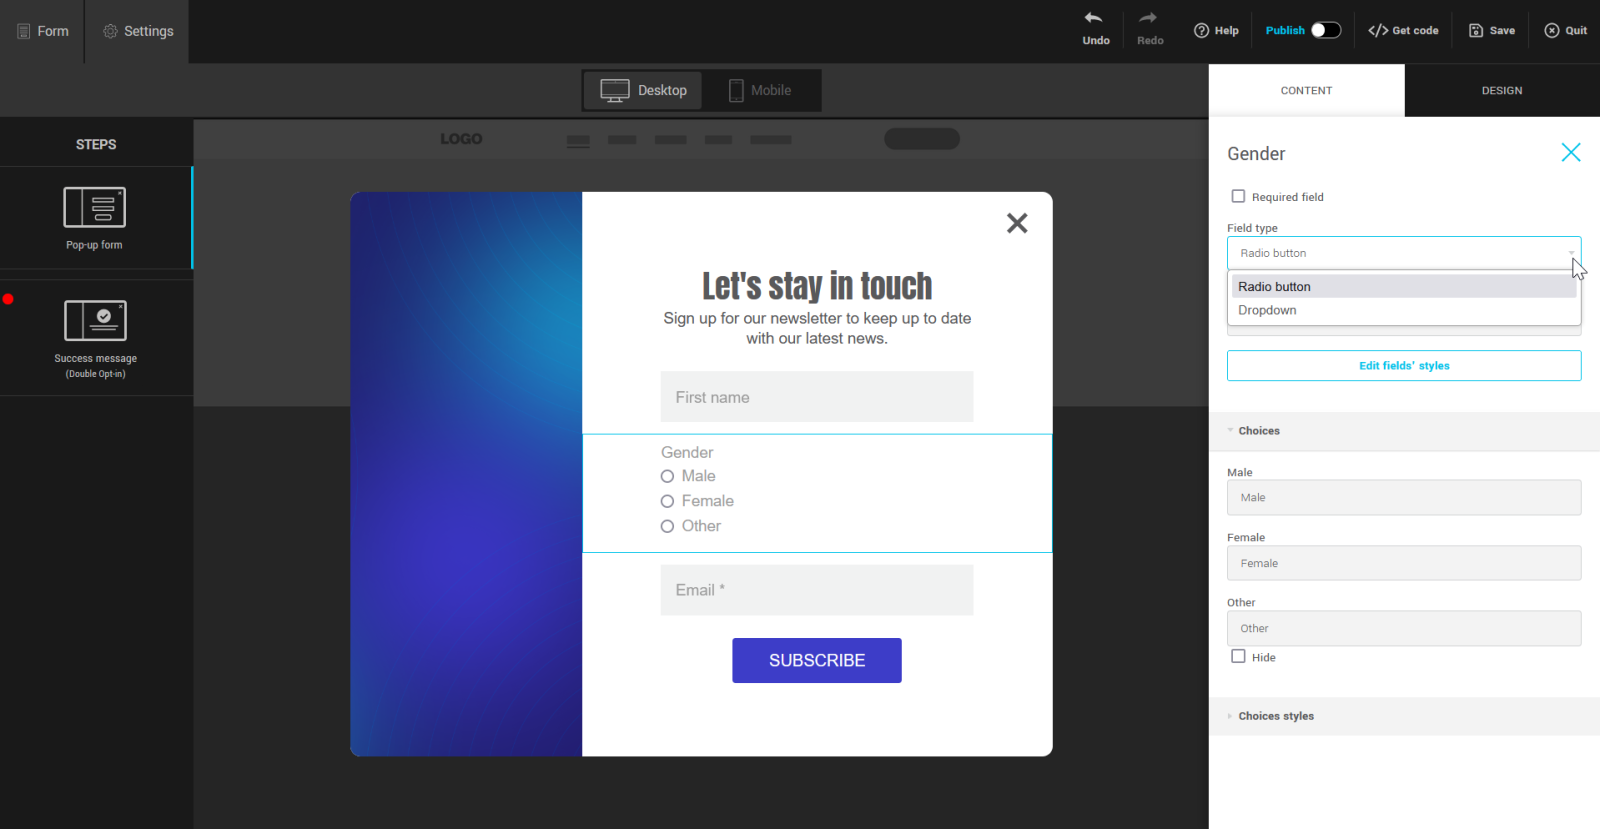This screenshot has width=1600, height=829.
Task: Close the Gender panel with the blue X
Action: (1571, 152)
